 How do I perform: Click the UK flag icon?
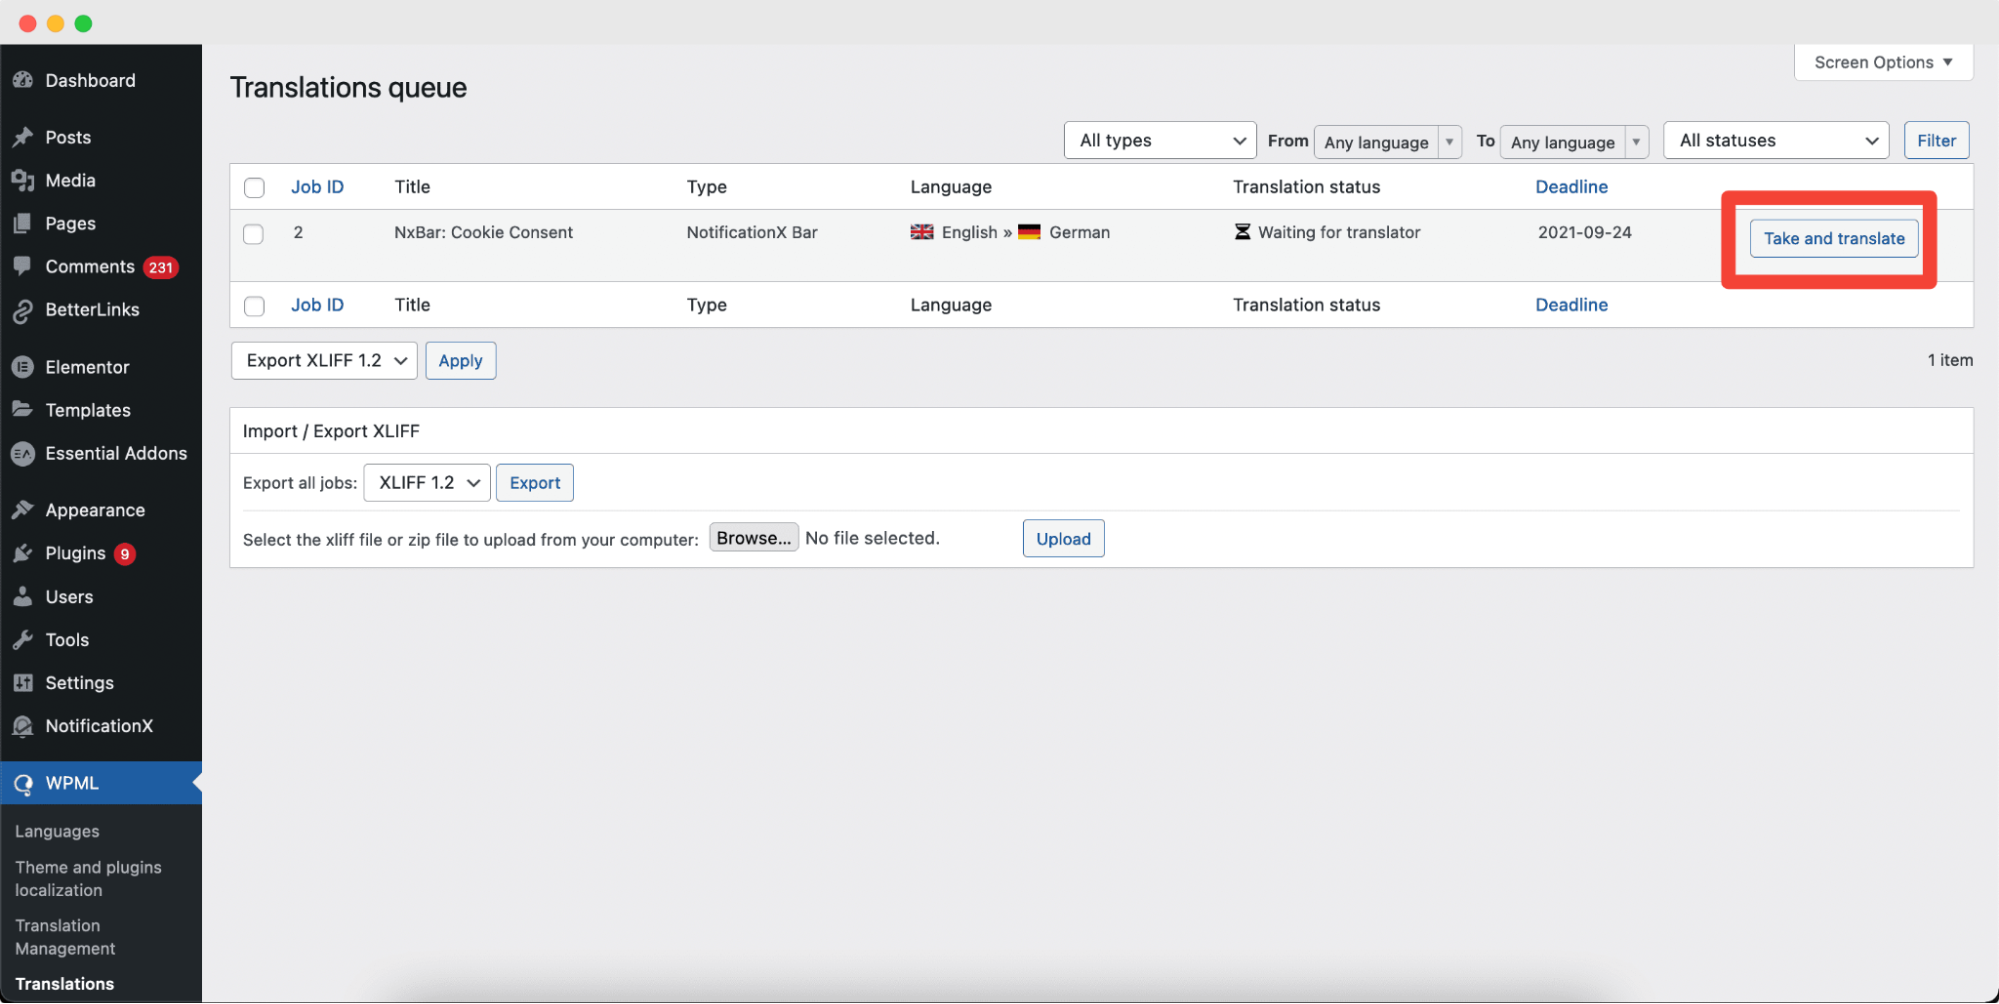tap(922, 232)
